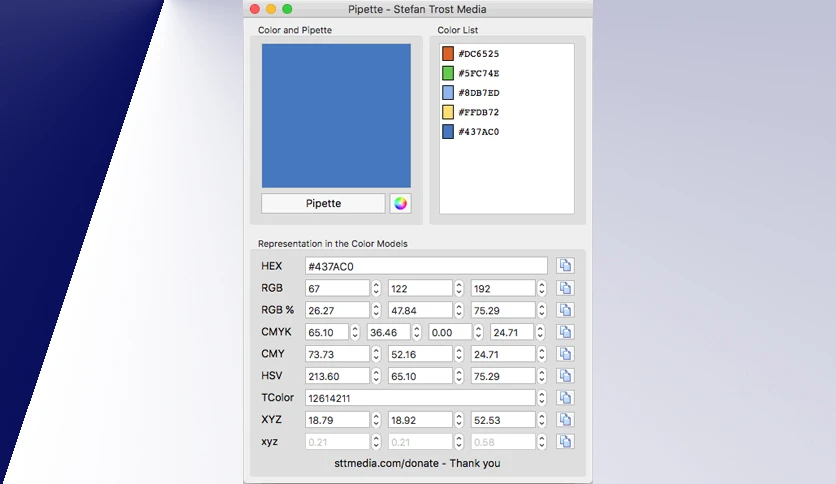Click the RGB % field 26.27

point(337,310)
